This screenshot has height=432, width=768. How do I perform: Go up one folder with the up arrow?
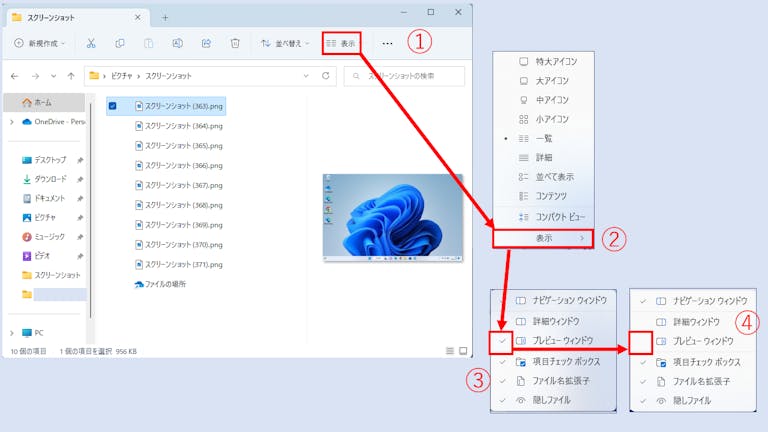click(x=71, y=76)
